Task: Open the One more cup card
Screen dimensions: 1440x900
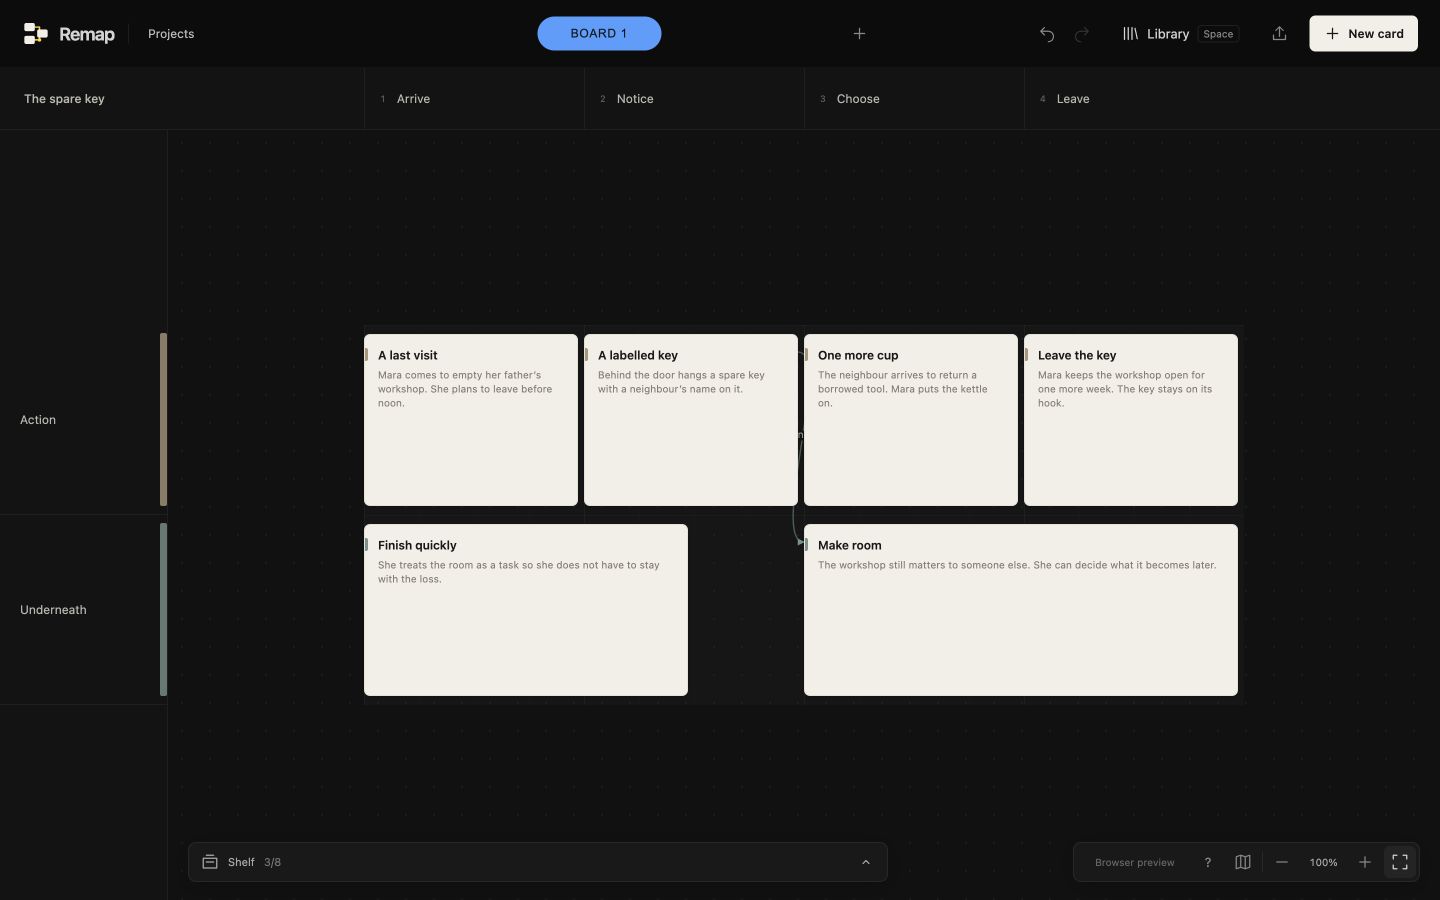Action: [911, 420]
